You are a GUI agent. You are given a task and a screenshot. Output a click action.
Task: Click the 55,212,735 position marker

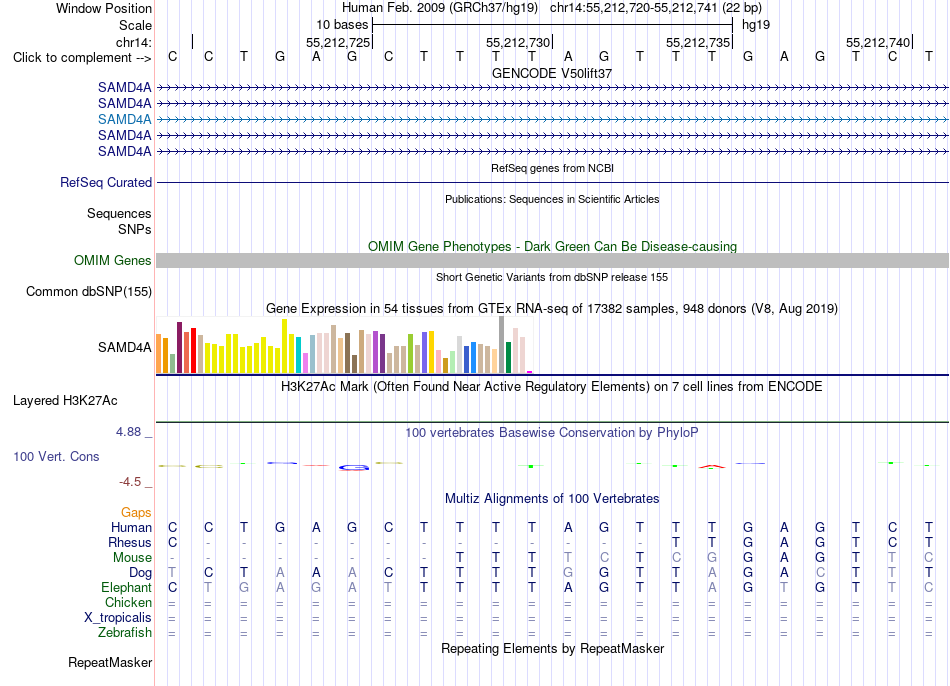tap(698, 42)
